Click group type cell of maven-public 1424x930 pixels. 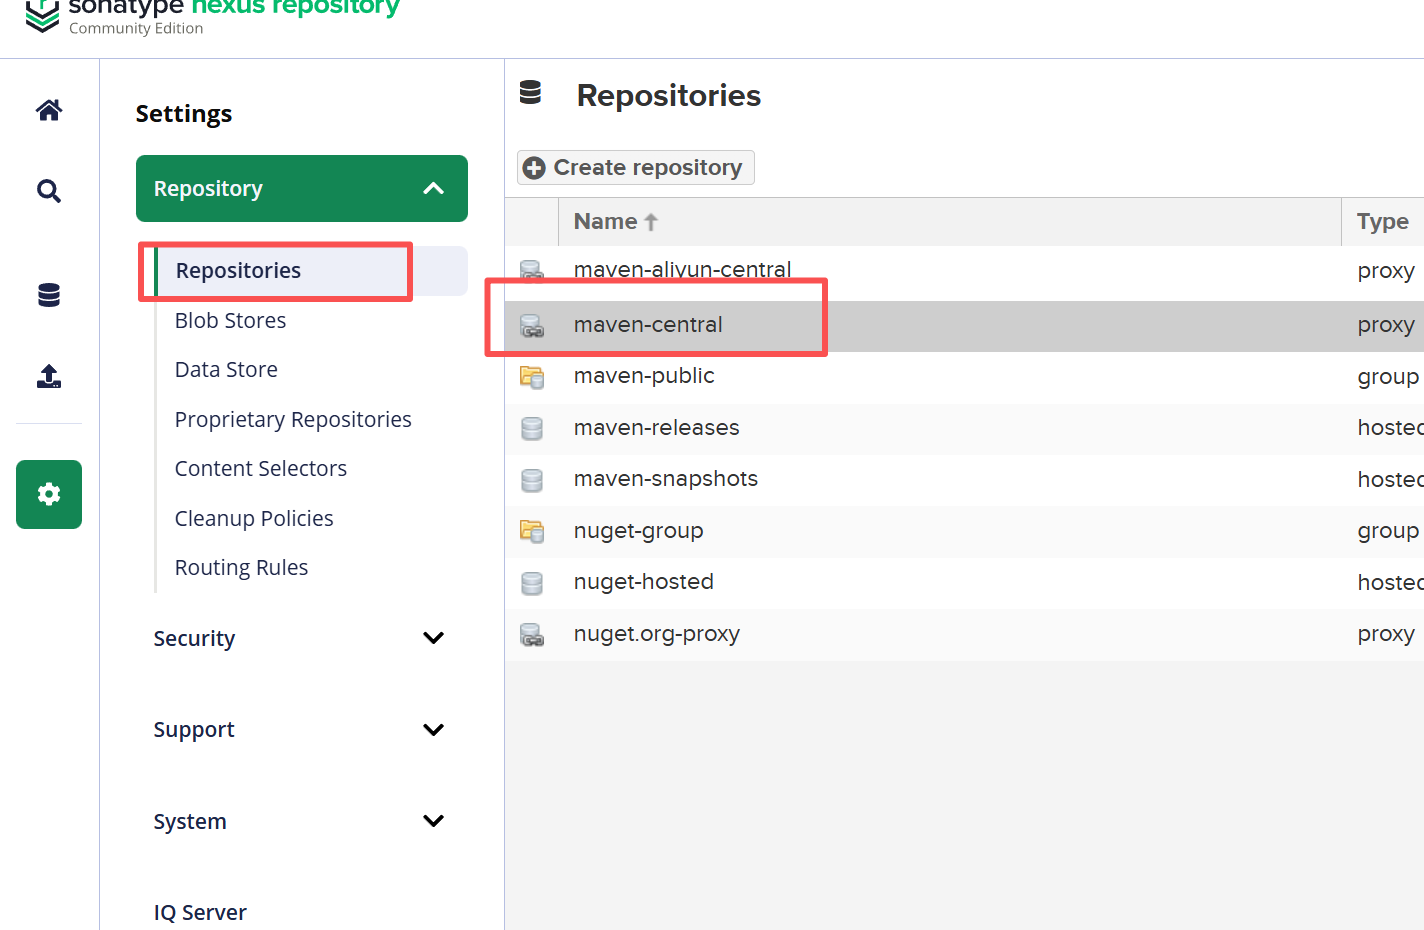[1388, 377]
